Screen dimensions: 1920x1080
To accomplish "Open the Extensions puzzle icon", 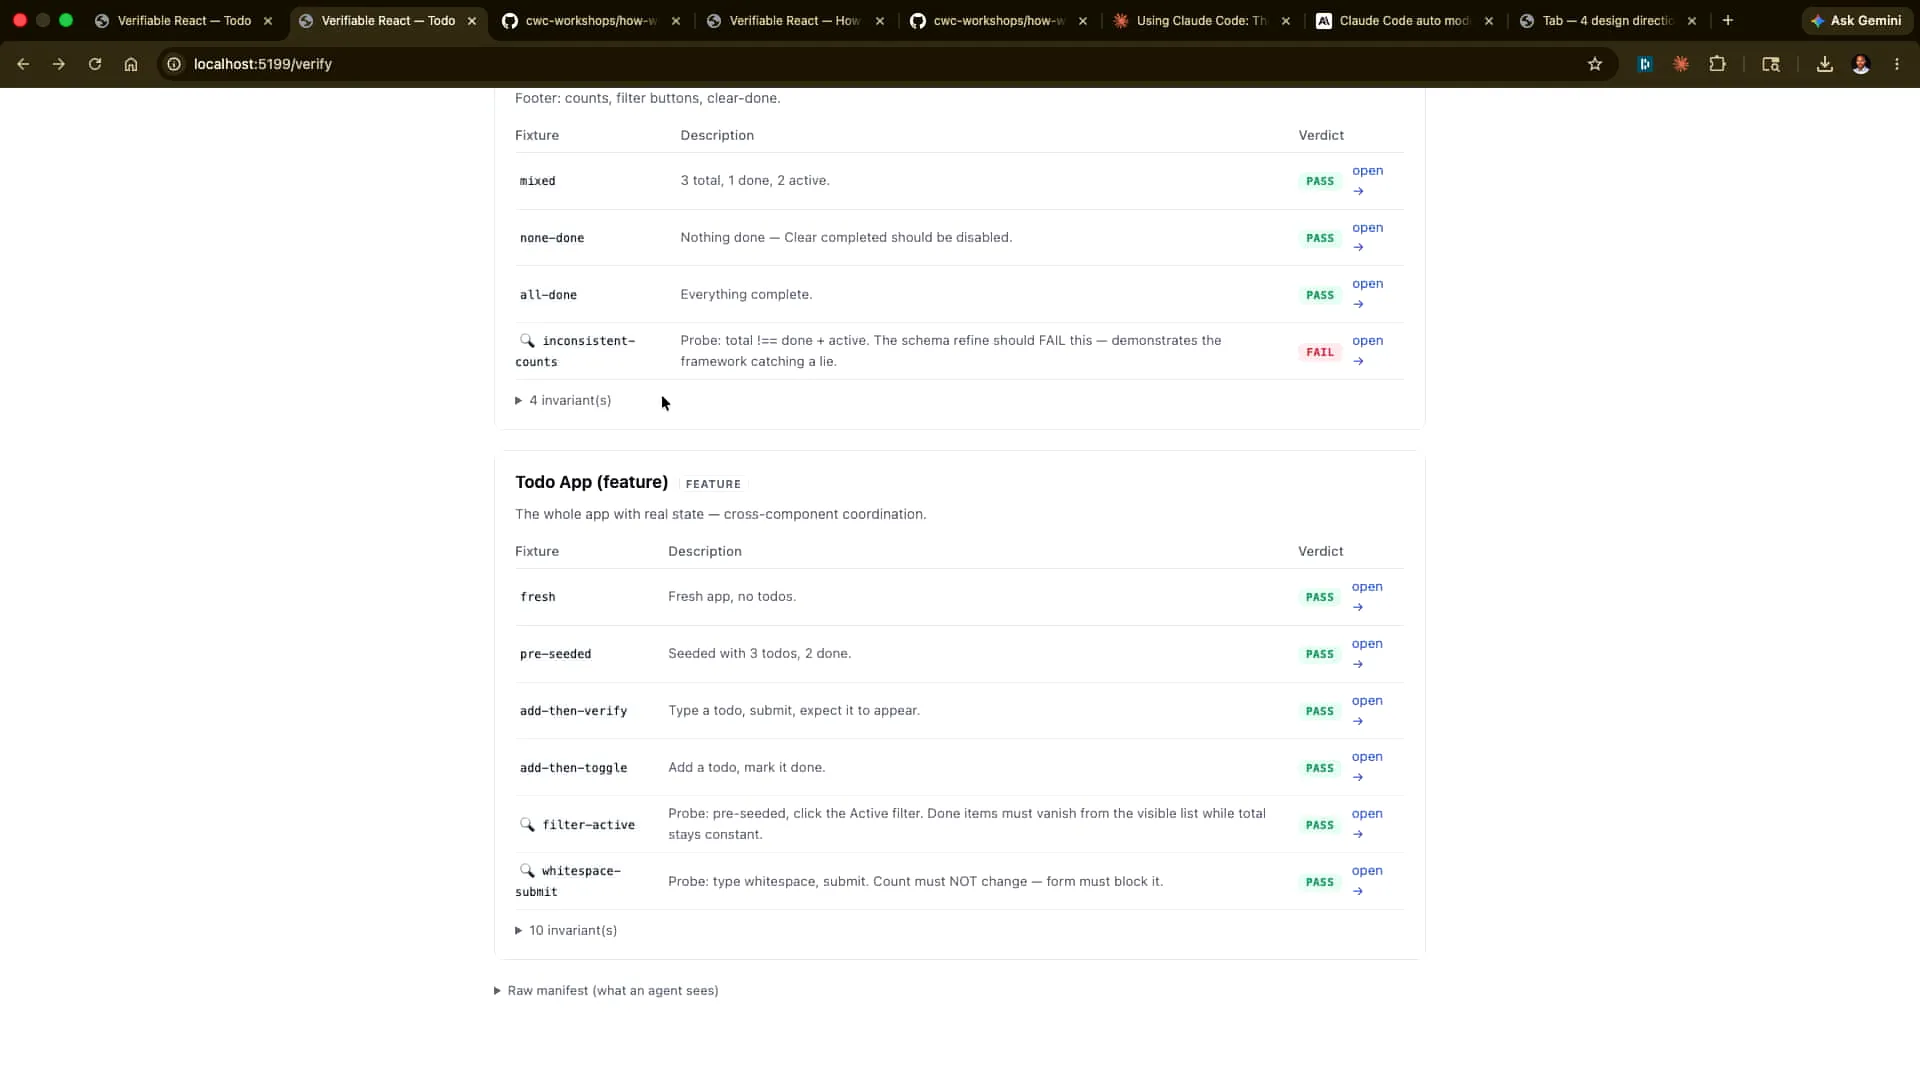I will click(1717, 64).
